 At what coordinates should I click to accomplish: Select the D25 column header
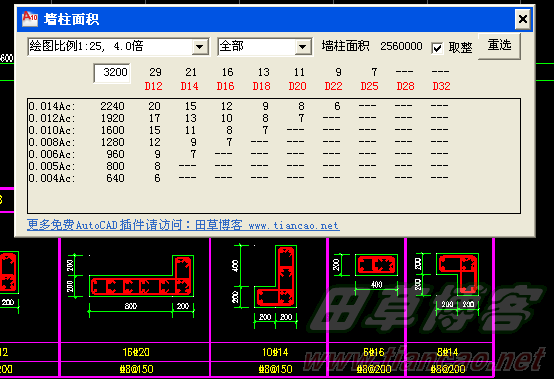[x=370, y=86]
